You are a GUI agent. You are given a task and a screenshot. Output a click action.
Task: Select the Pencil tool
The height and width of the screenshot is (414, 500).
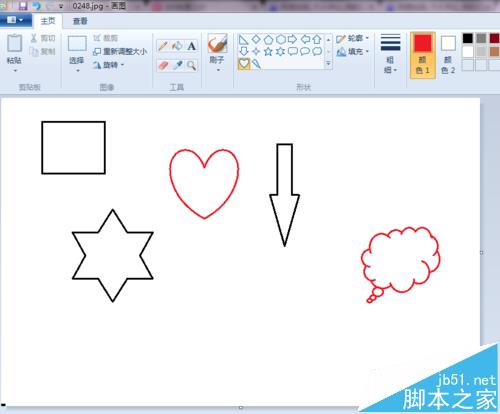pos(163,46)
